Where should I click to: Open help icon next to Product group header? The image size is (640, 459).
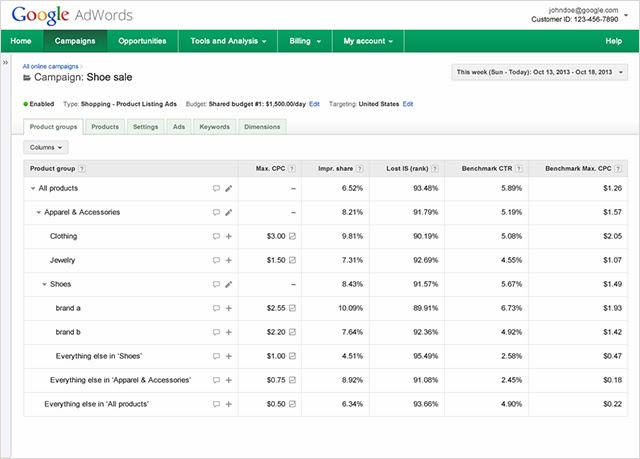click(x=82, y=169)
